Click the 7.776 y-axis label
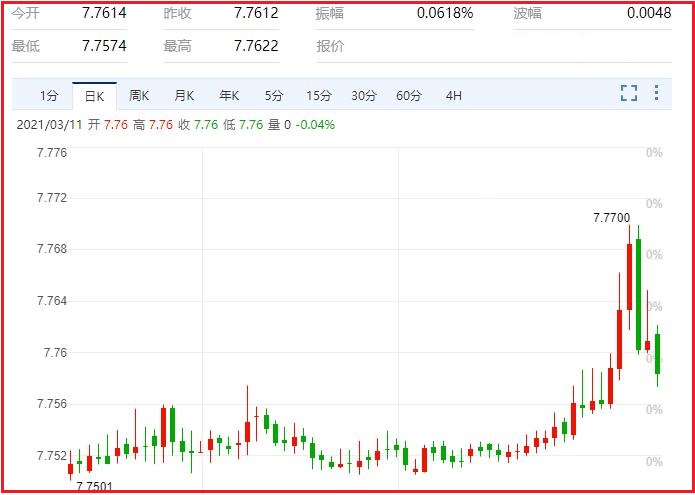Screen dimensions: 695x495 (x=52, y=153)
